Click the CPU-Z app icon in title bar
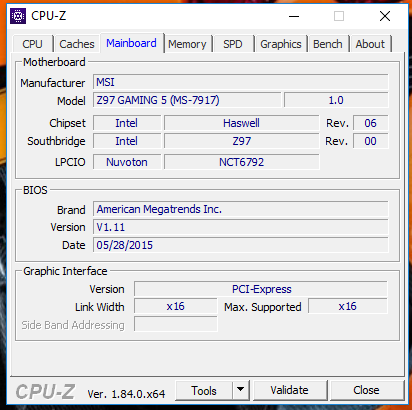 18,16
